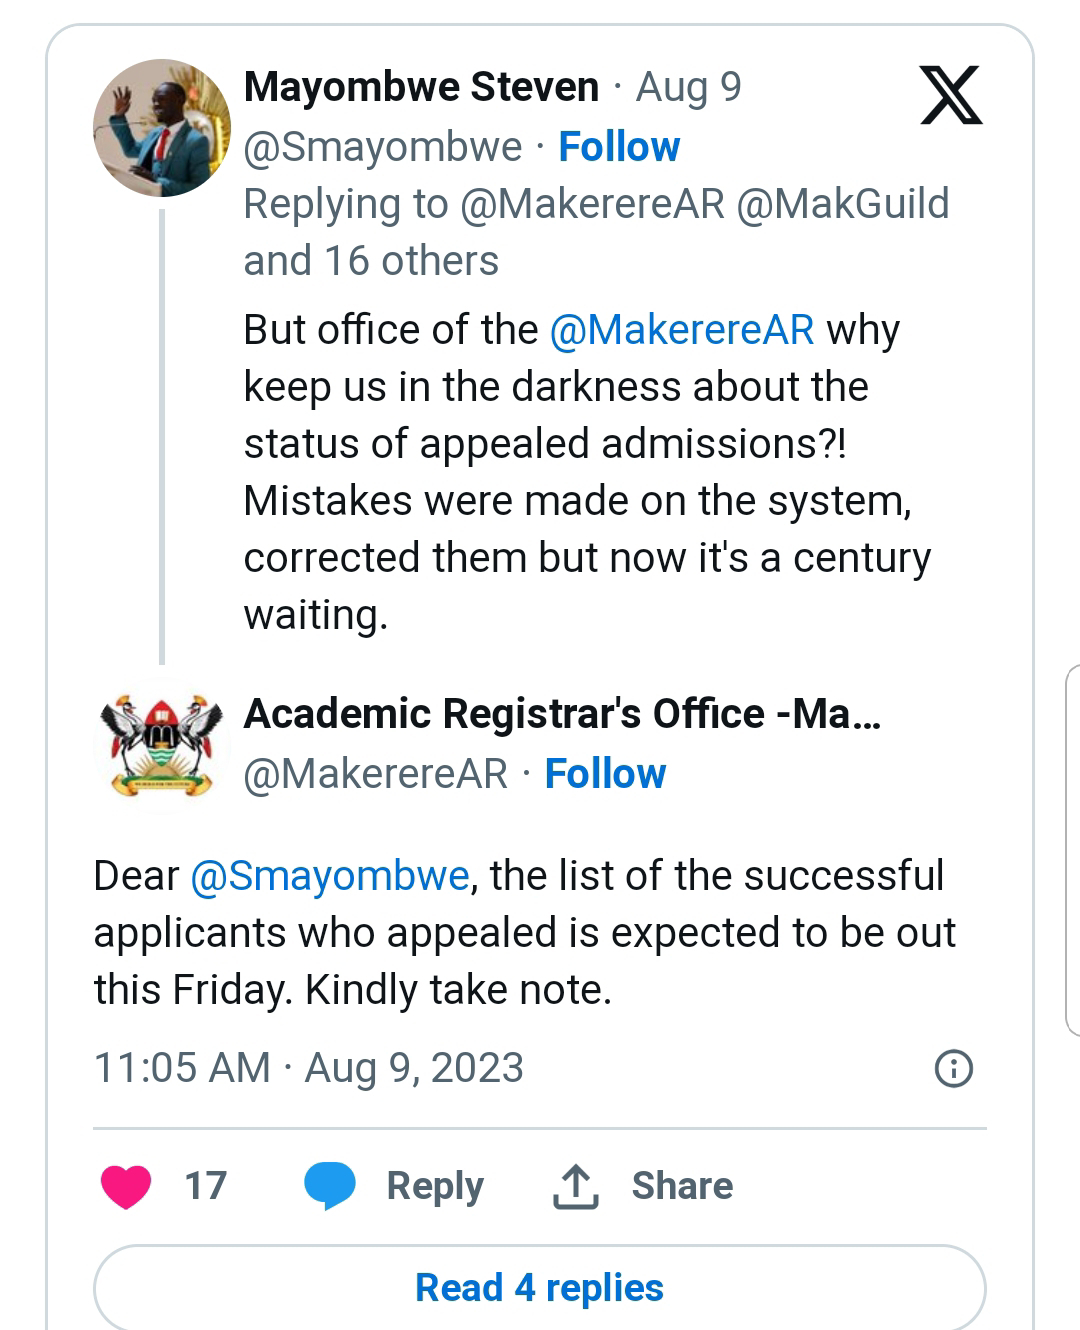1080x1330 pixels.
Task: Open Mayombwe Steven display name
Action: coord(421,87)
